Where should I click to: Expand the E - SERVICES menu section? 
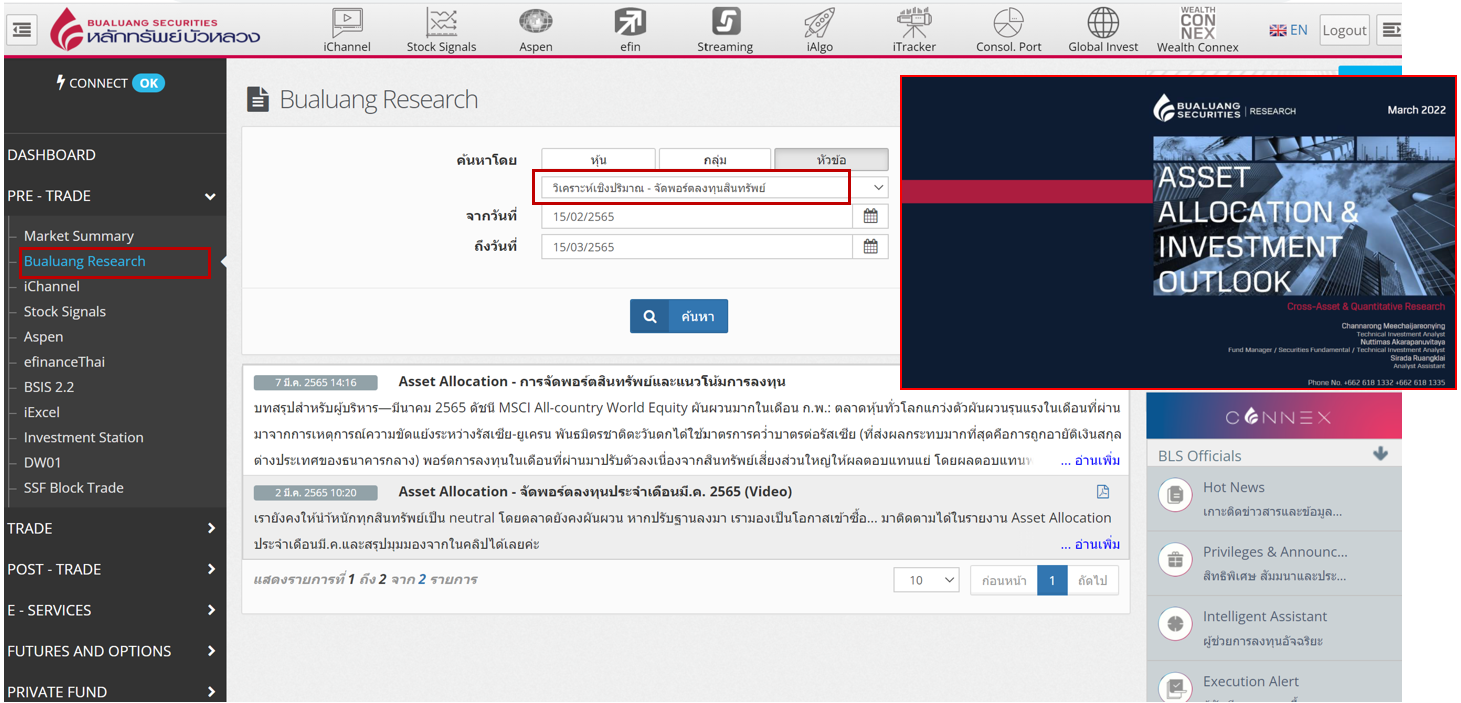[113, 610]
